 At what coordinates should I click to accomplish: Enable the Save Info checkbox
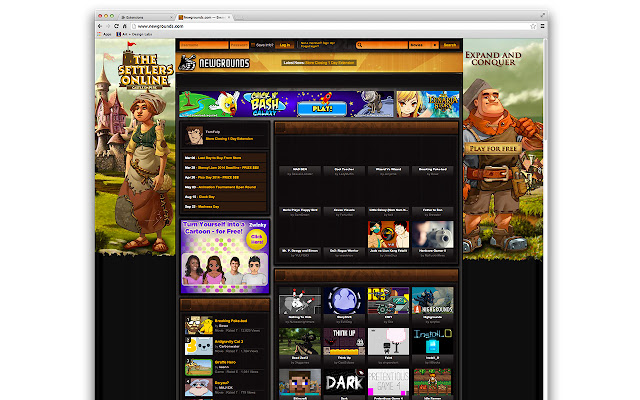tap(255, 44)
